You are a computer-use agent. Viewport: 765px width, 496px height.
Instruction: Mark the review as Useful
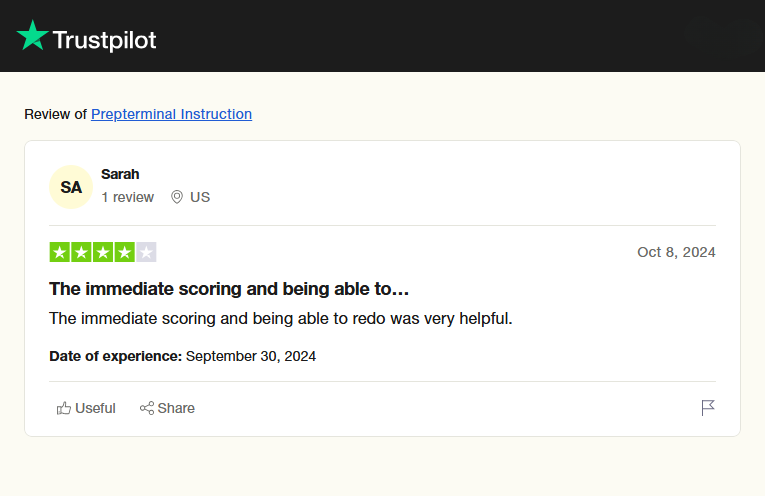point(86,408)
